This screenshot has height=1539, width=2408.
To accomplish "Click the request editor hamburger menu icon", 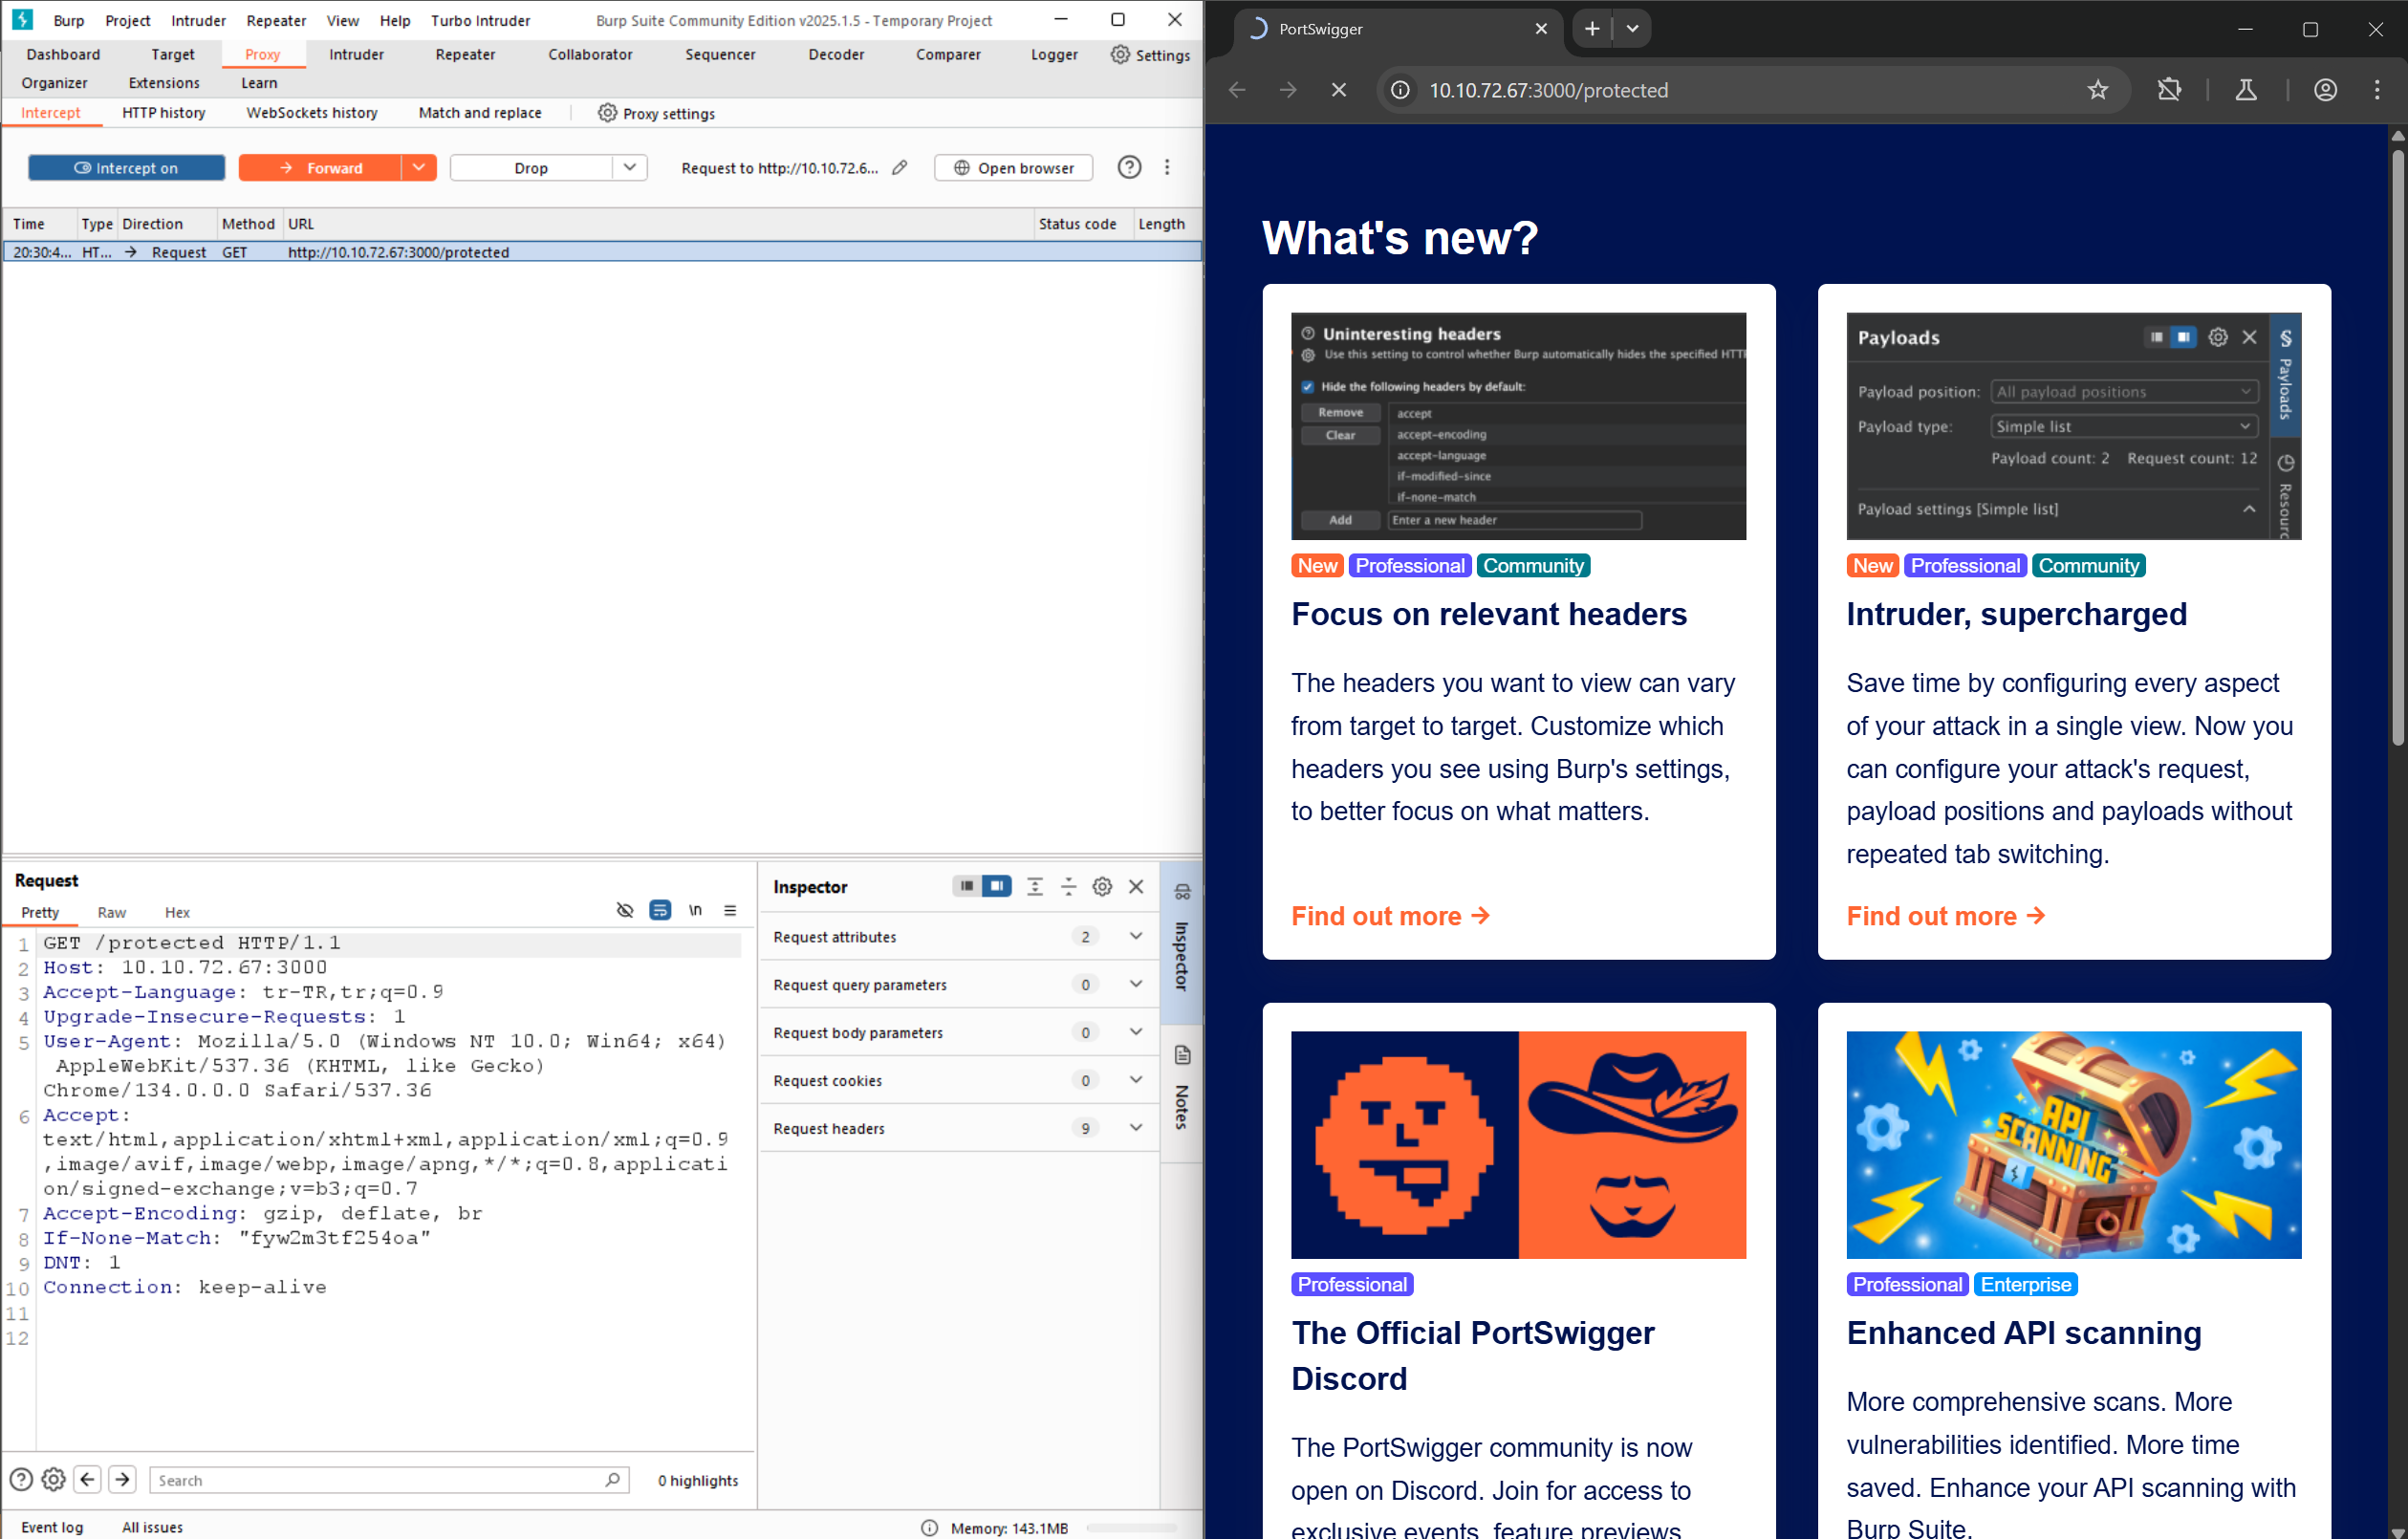I will tap(730, 910).
